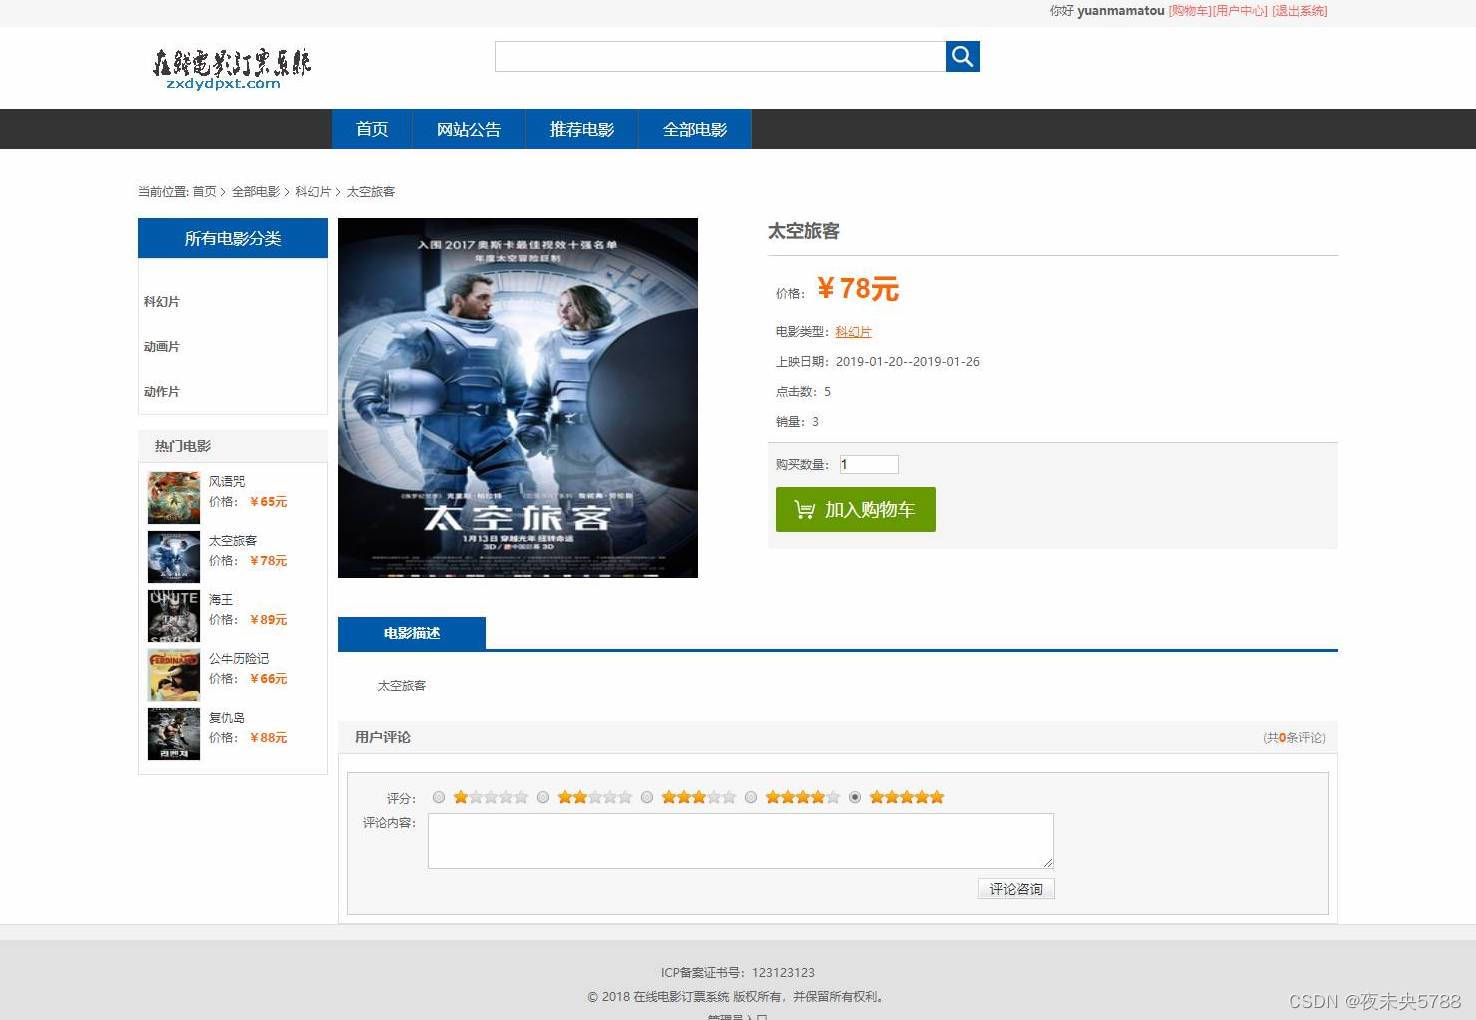This screenshot has width=1476, height=1020.
Task: Open the 首页 navigation tab
Action: click(x=372, y=129)
